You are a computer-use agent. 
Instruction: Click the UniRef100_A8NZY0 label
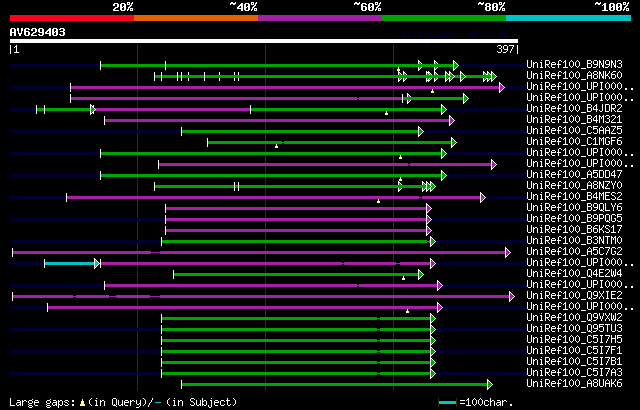pos(574,186)
